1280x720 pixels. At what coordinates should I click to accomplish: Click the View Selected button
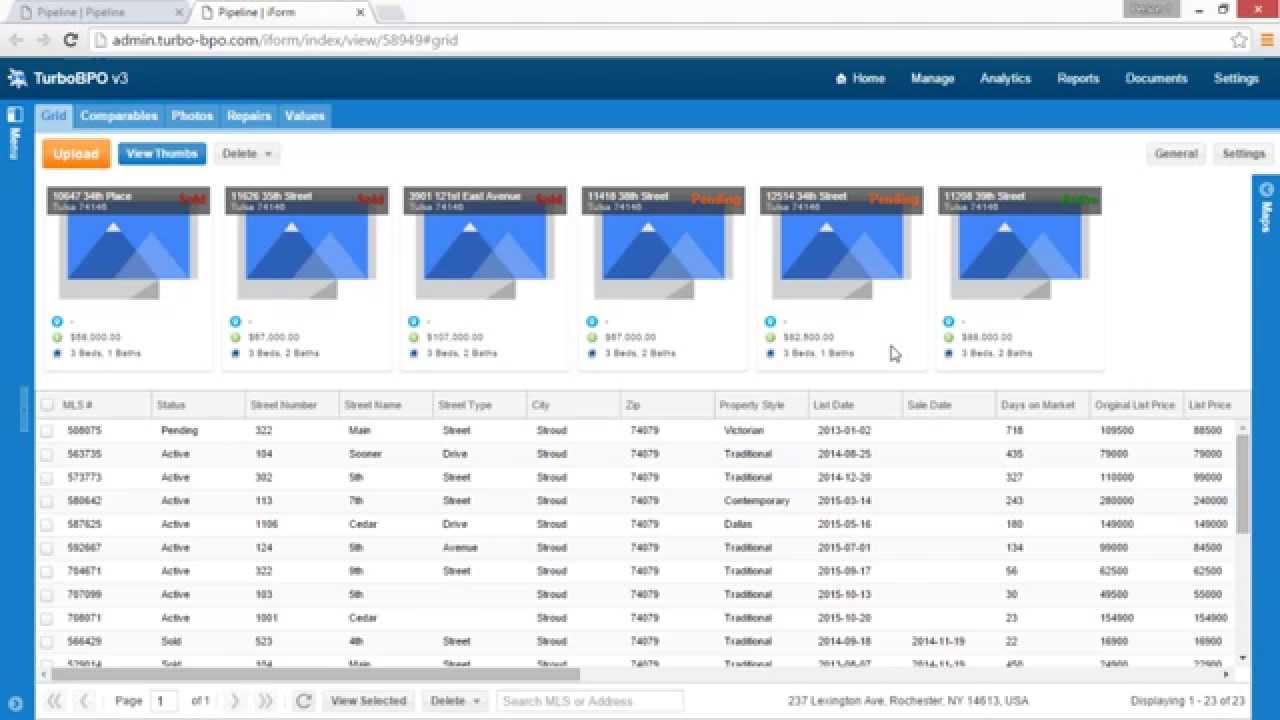click(x=368, y=701)
